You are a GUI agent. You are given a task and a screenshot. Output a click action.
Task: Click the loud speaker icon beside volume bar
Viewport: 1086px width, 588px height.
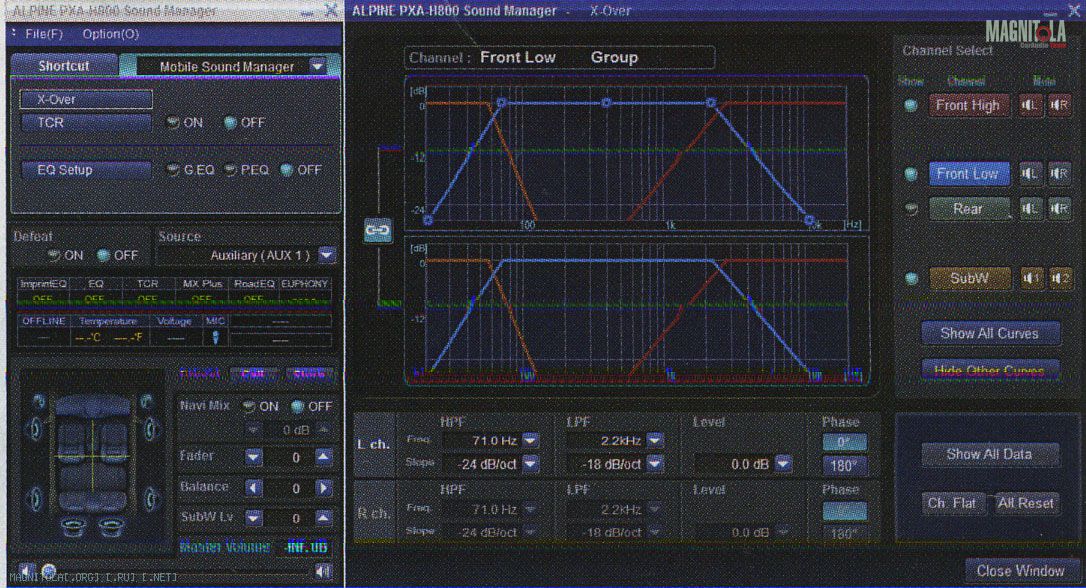323,571
